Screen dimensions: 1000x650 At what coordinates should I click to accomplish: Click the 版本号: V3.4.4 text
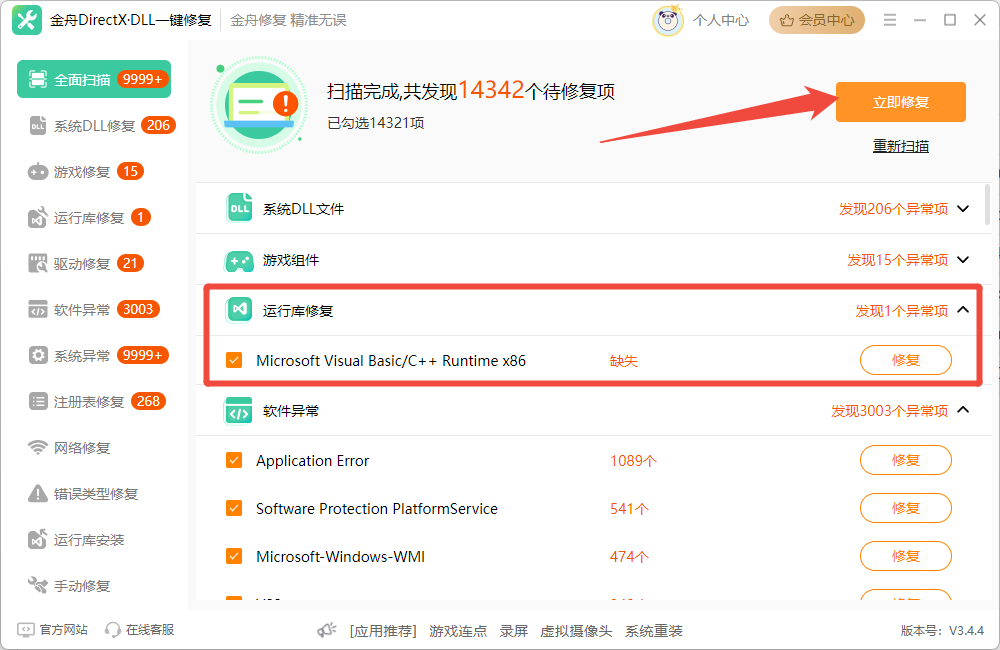click(x=942, y=631)
